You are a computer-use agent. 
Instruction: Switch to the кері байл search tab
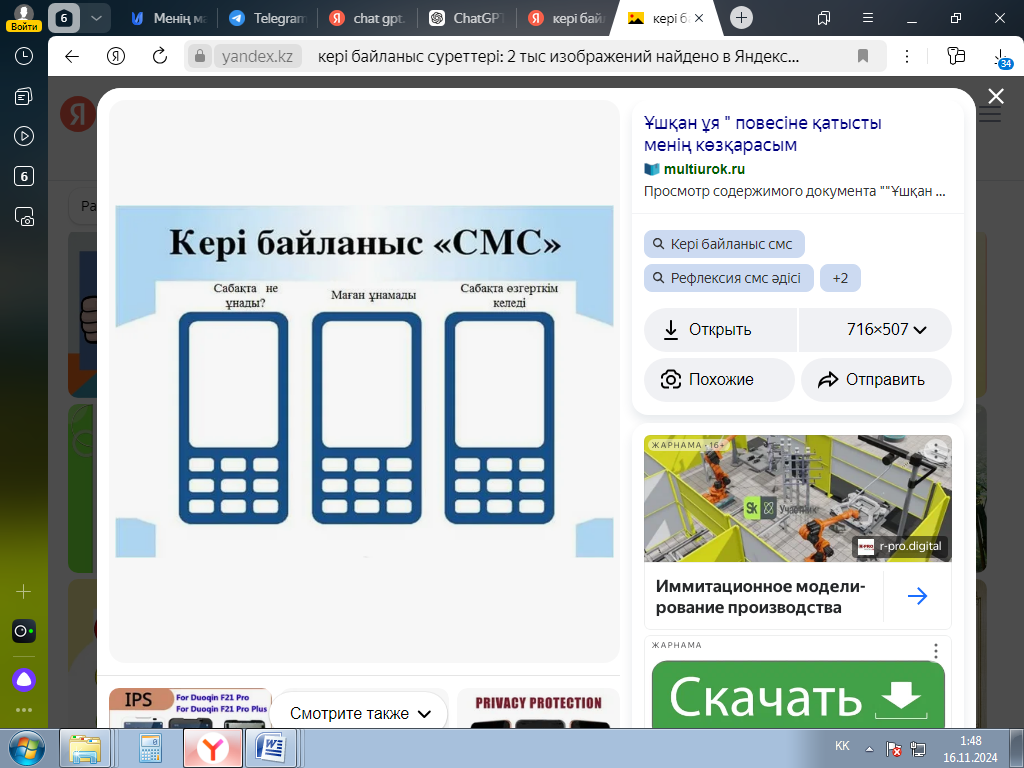pos(567,18)
